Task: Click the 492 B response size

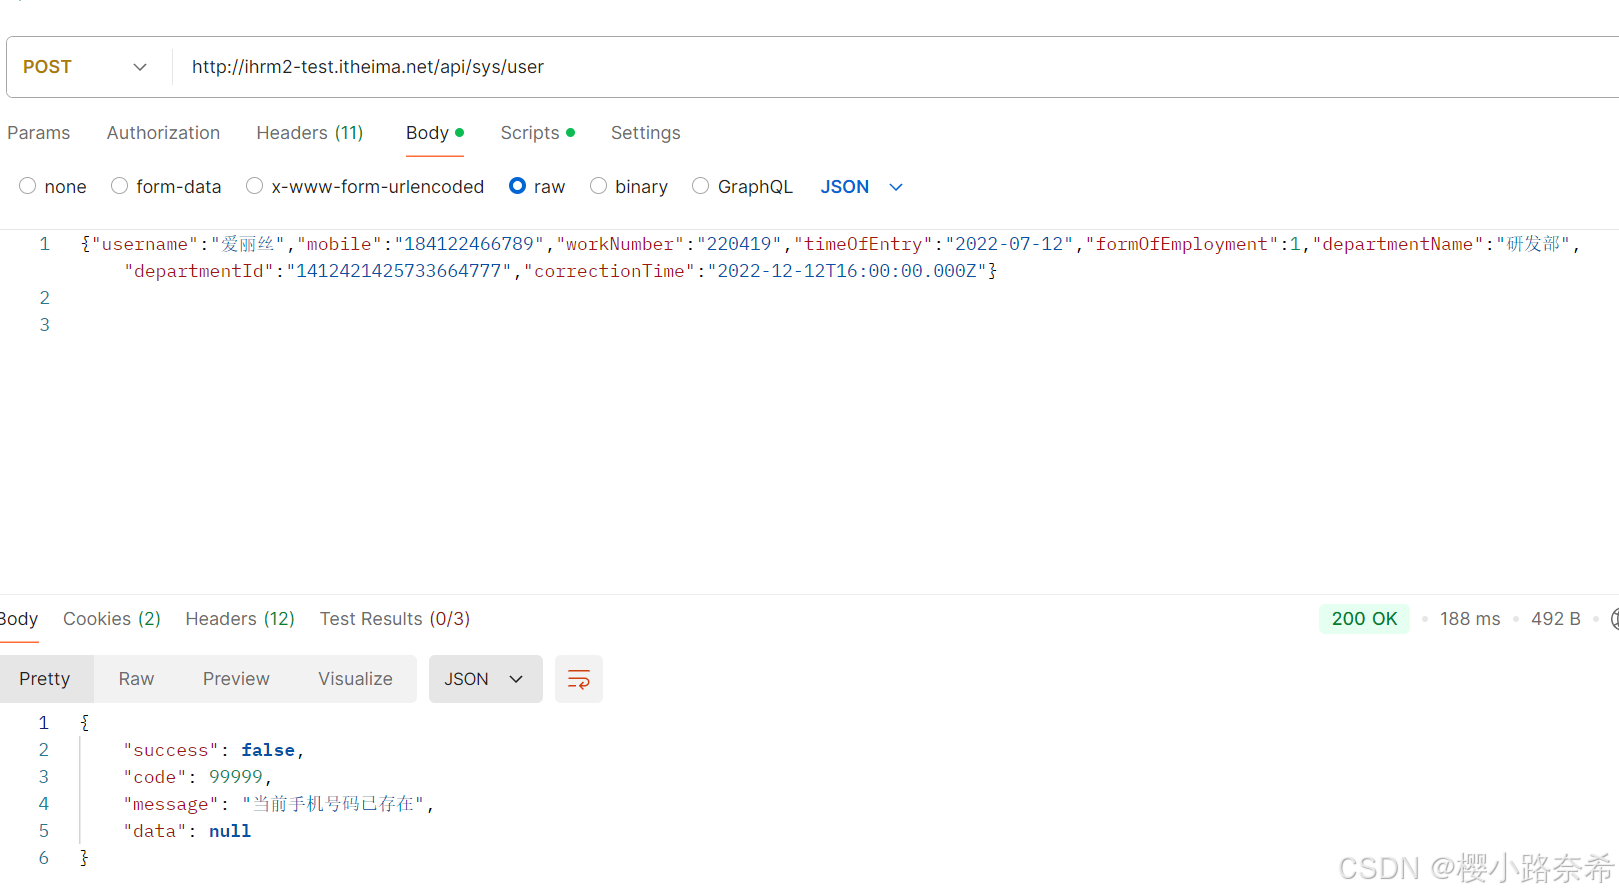Action: [1556, 619]
